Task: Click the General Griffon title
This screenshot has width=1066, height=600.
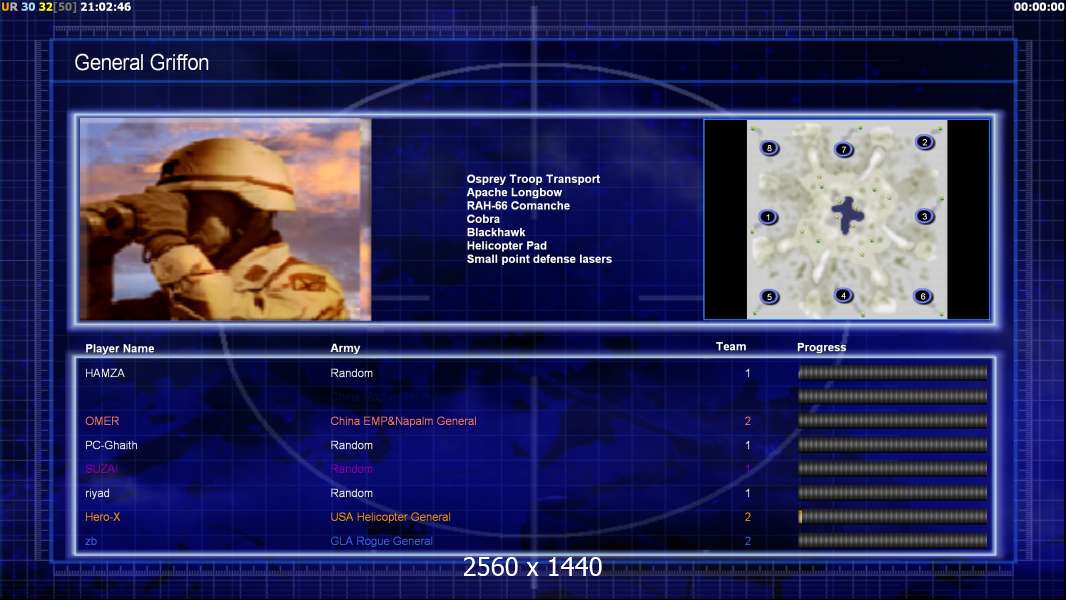Action: [141, 63]
